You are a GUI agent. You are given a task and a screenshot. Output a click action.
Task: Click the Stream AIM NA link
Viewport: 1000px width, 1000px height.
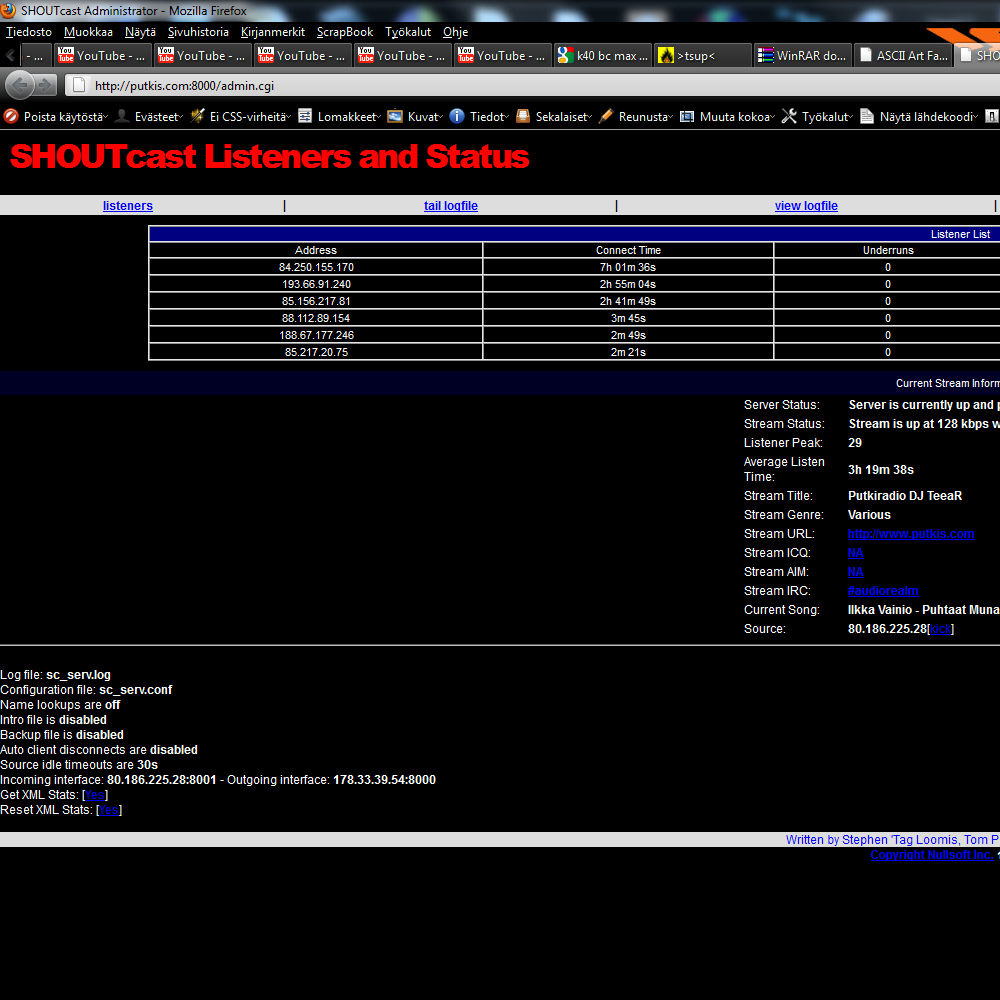(855, 572)
